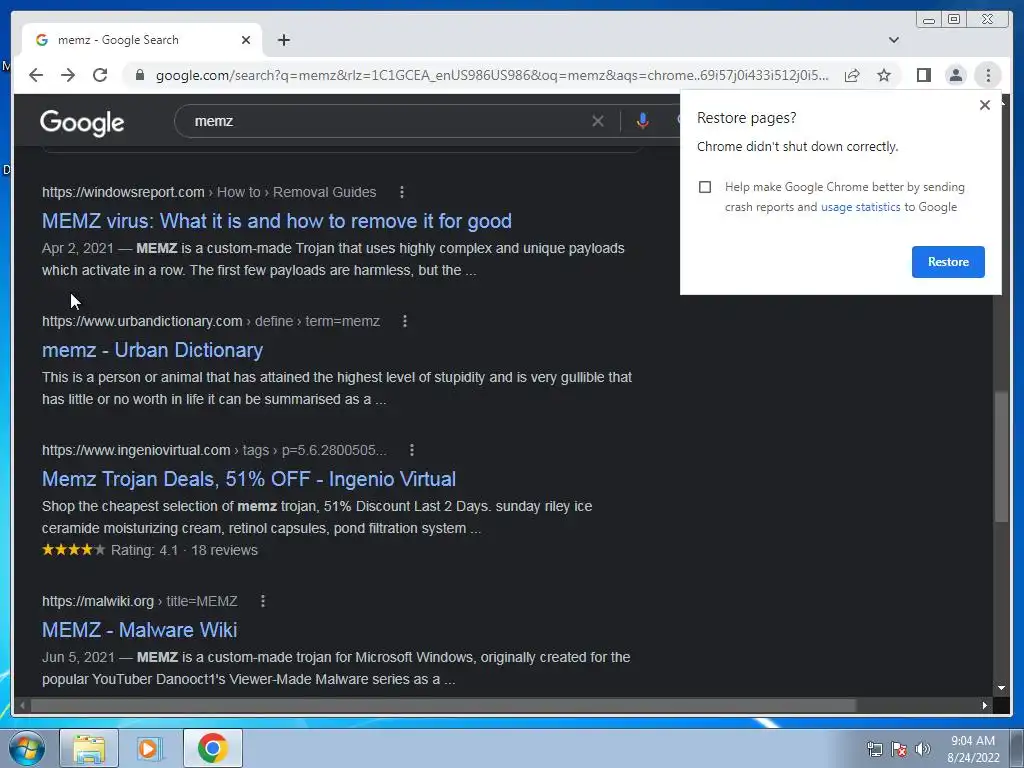This screenshot has width=1024, height=768.
Task: Click the scroll down arrow
Action: click(x=1001, y=688)
